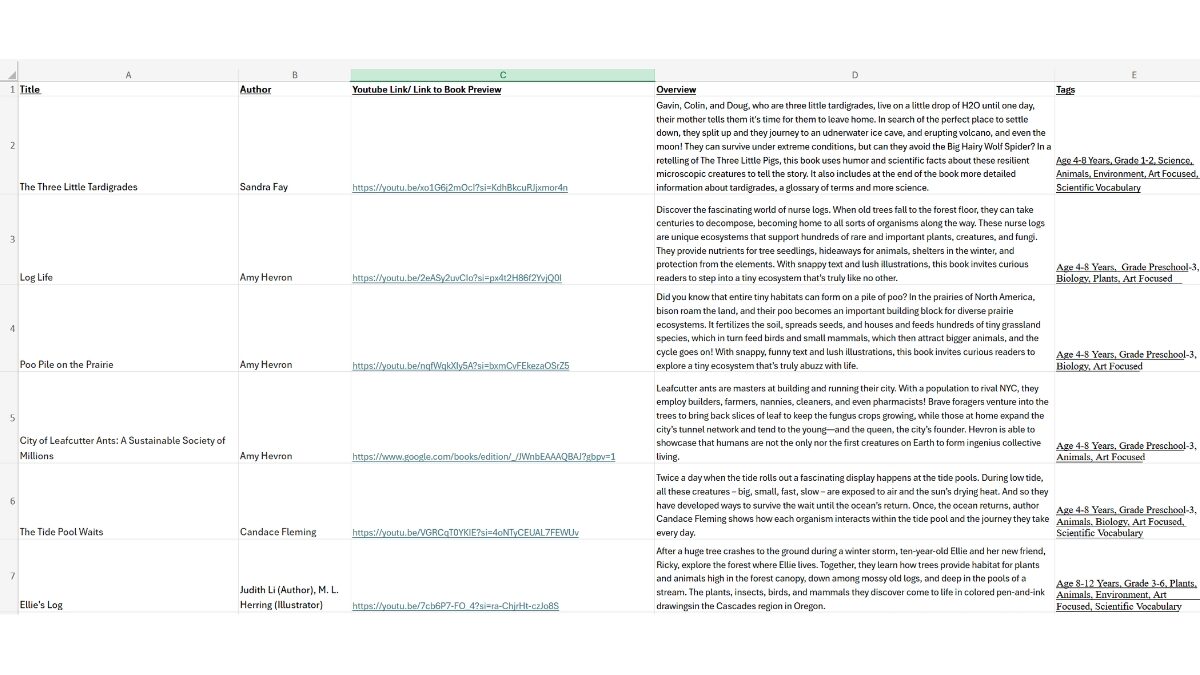Select the tags cell for Log Life
Viewport: 1200px width, 675px height.
[x=1125, y=272]
